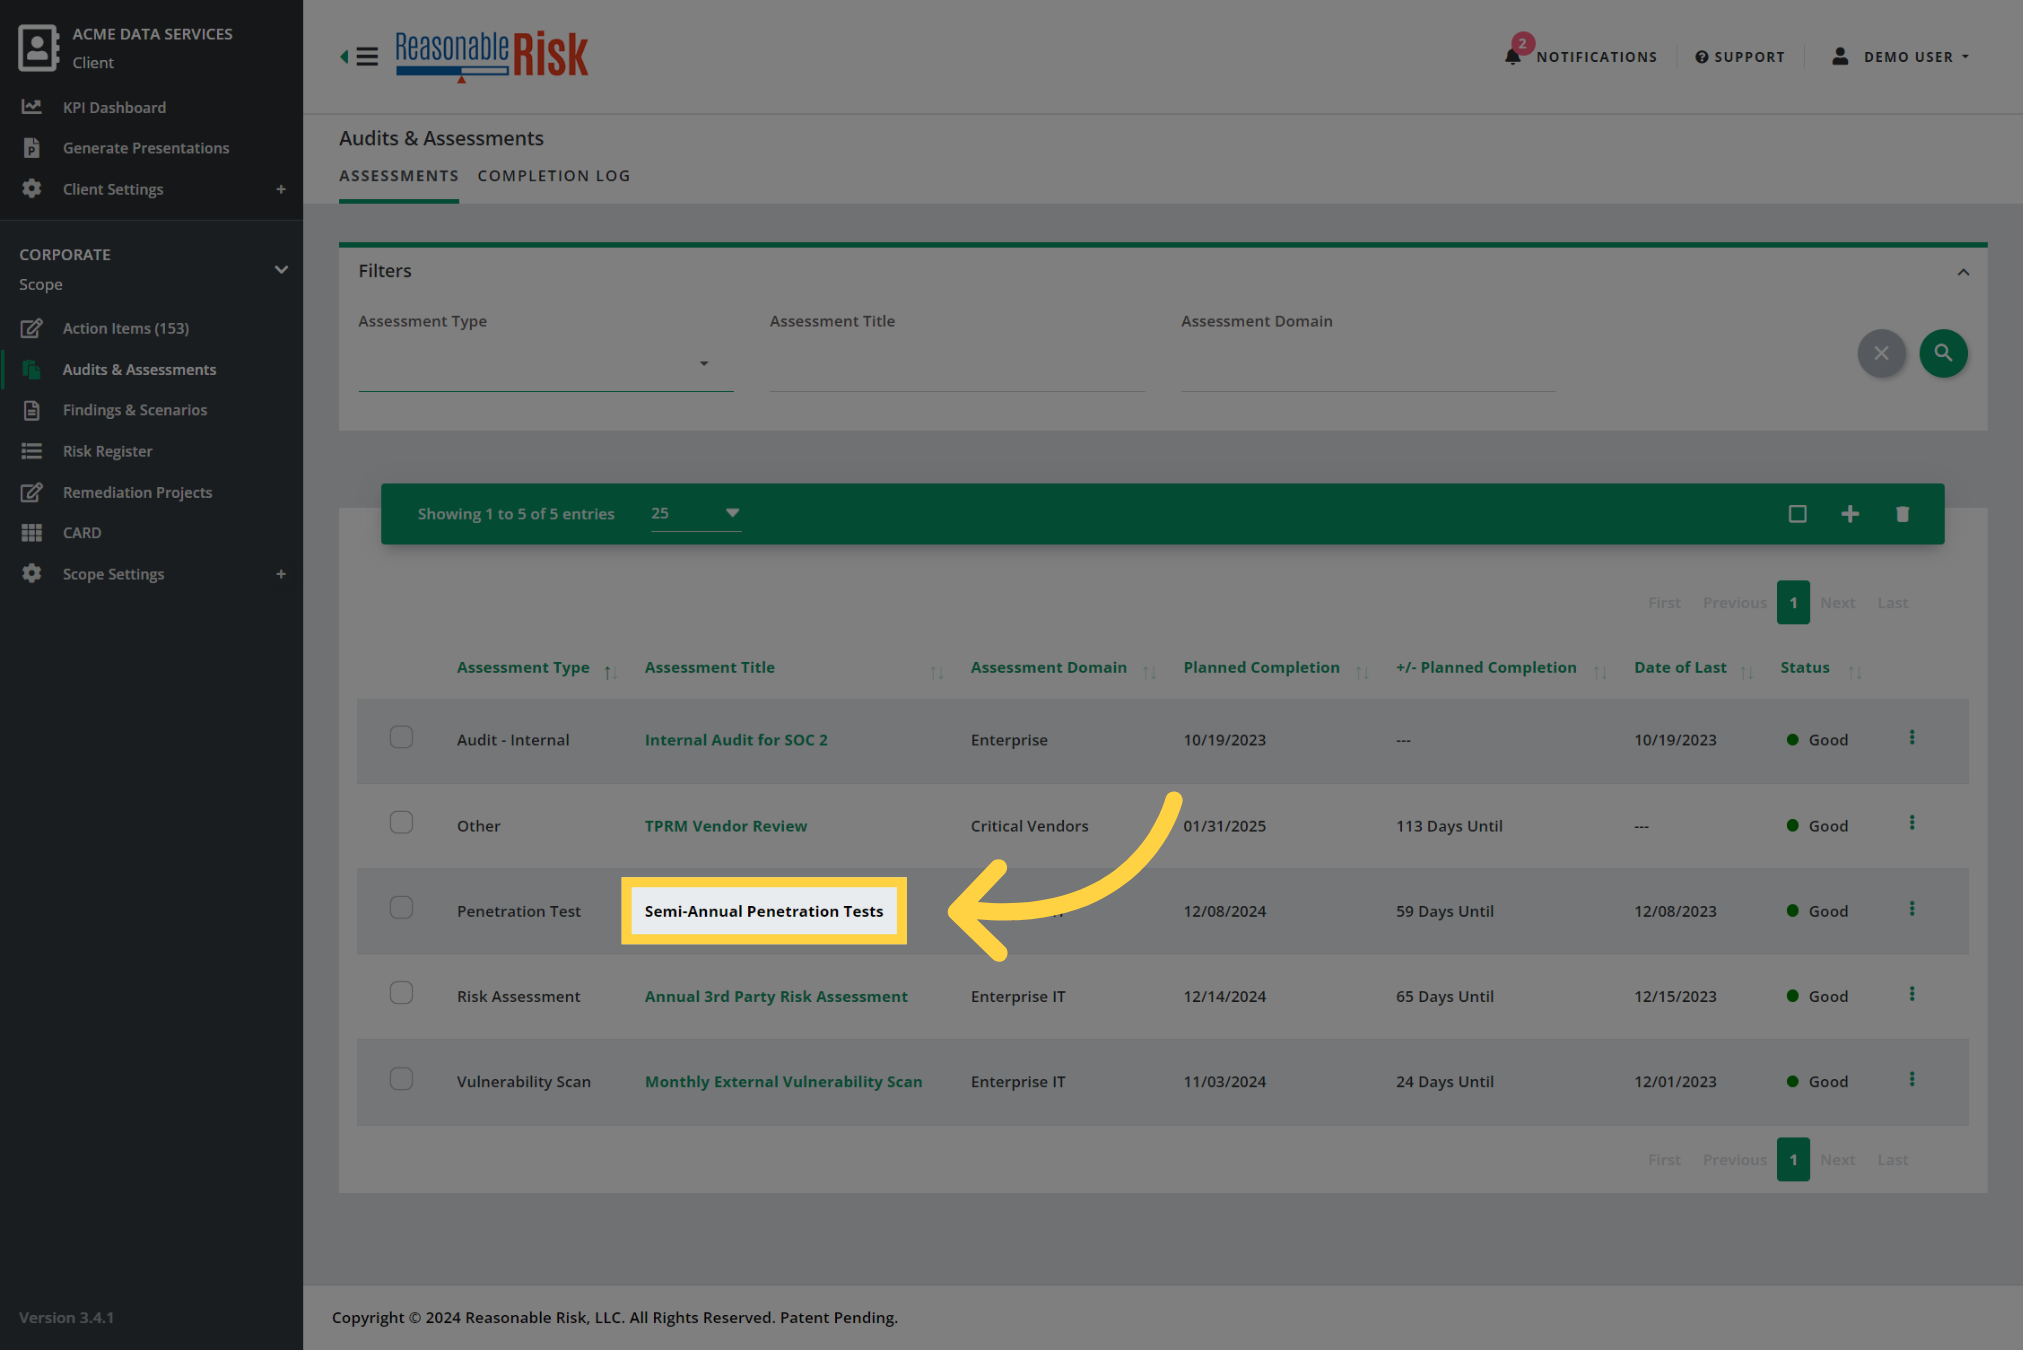Check the Audit - Internal row checkbox
2023x1350 pixels.
[401, 737]
